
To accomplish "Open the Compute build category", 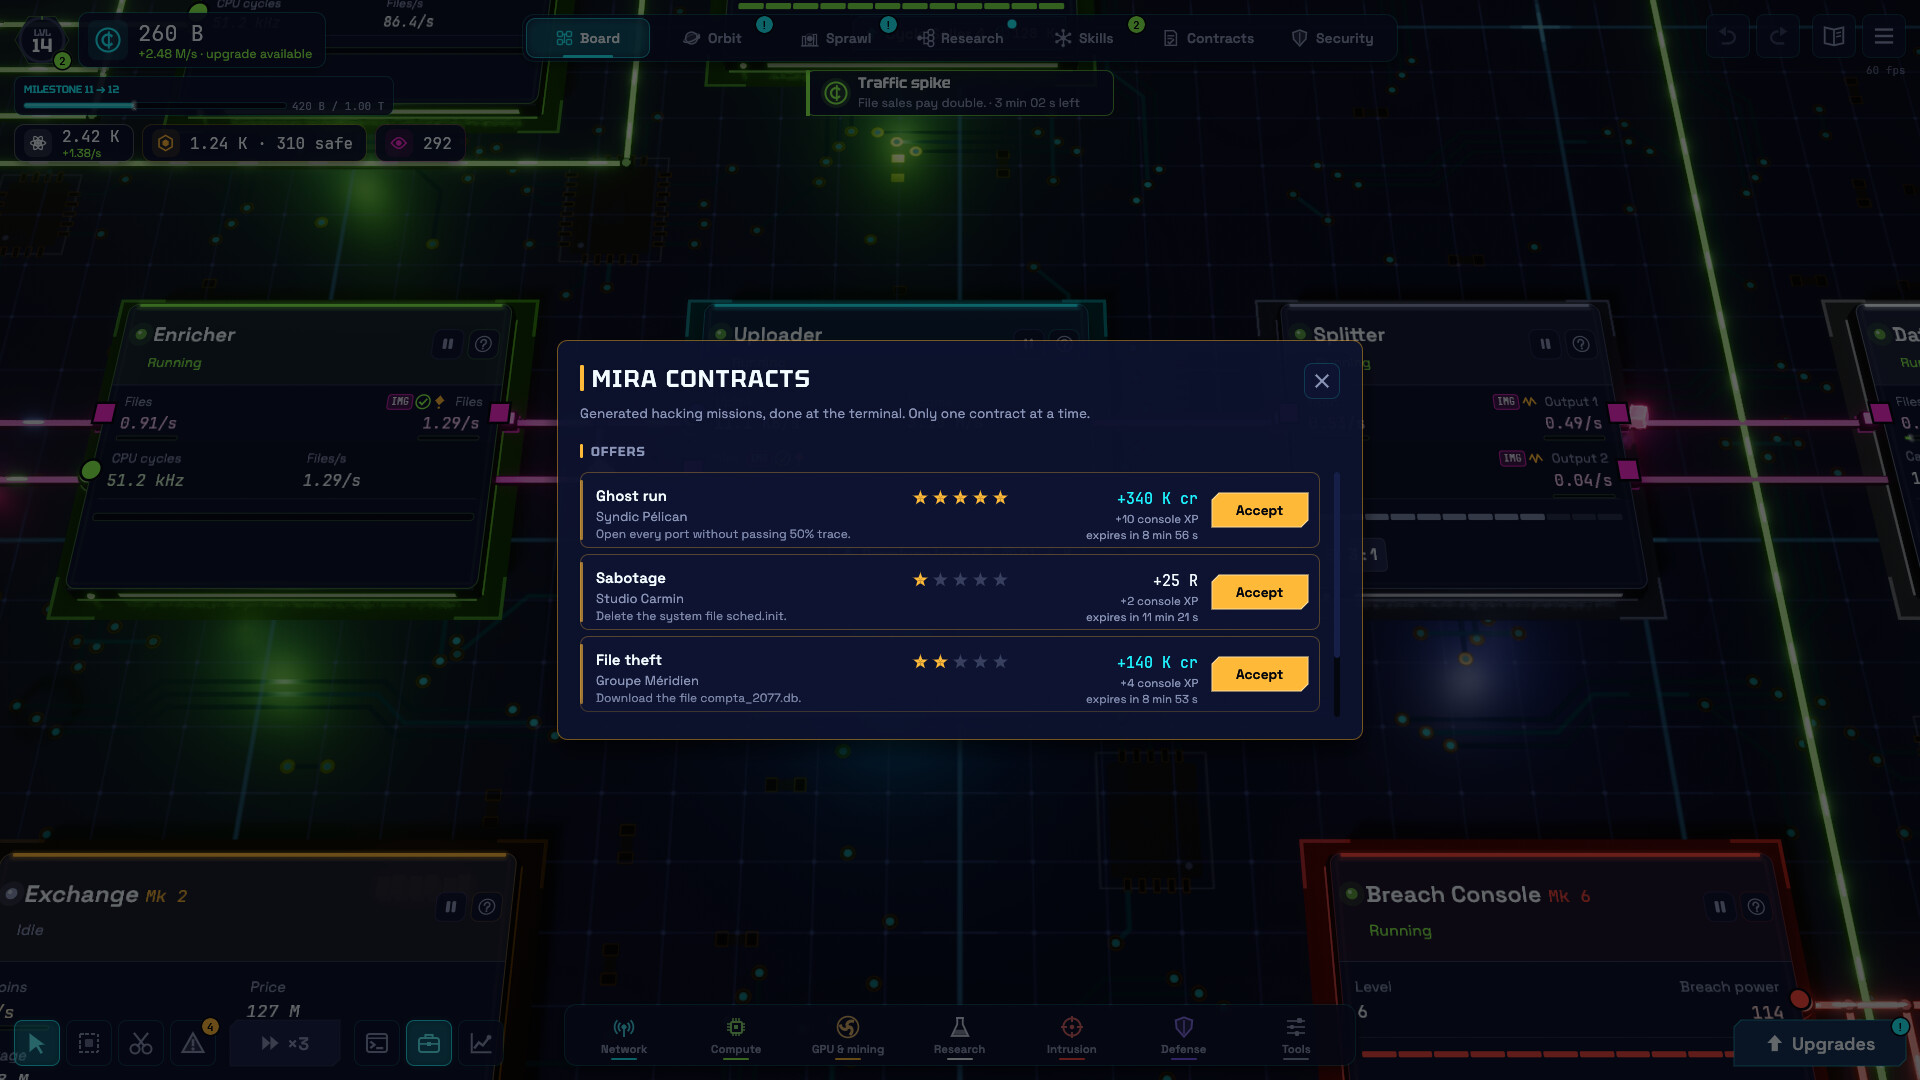I will (x=736, y=1036).
